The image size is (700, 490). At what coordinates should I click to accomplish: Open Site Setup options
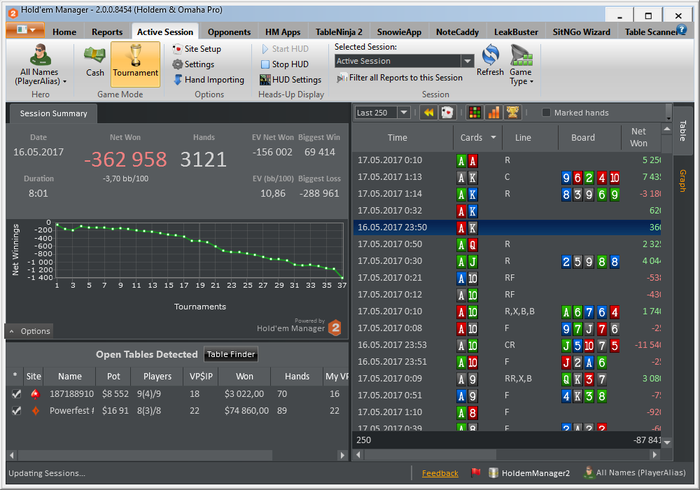tap(197, 49)
